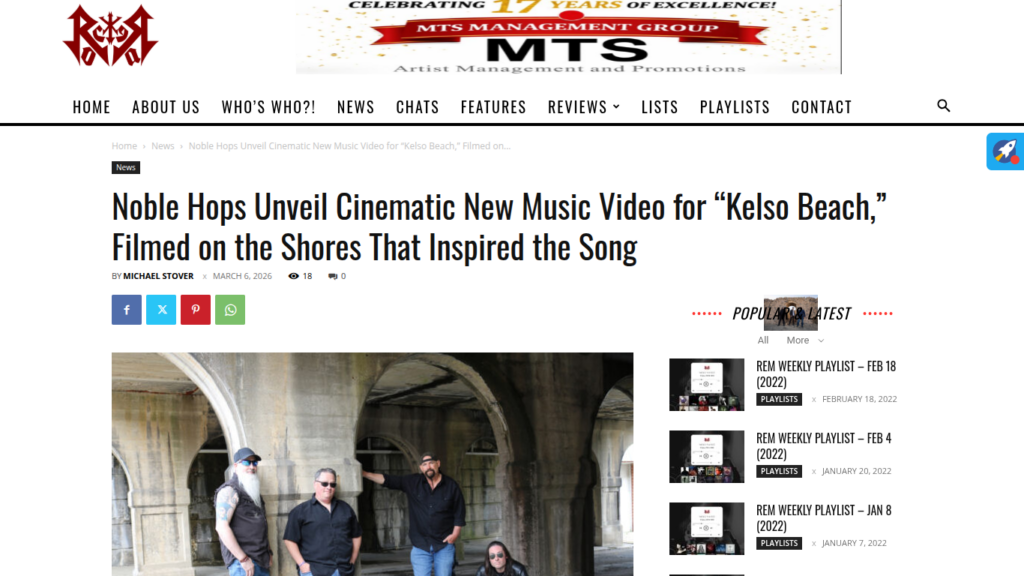
Task: Click the rocket icon widget
Action: coord(1005,152)
